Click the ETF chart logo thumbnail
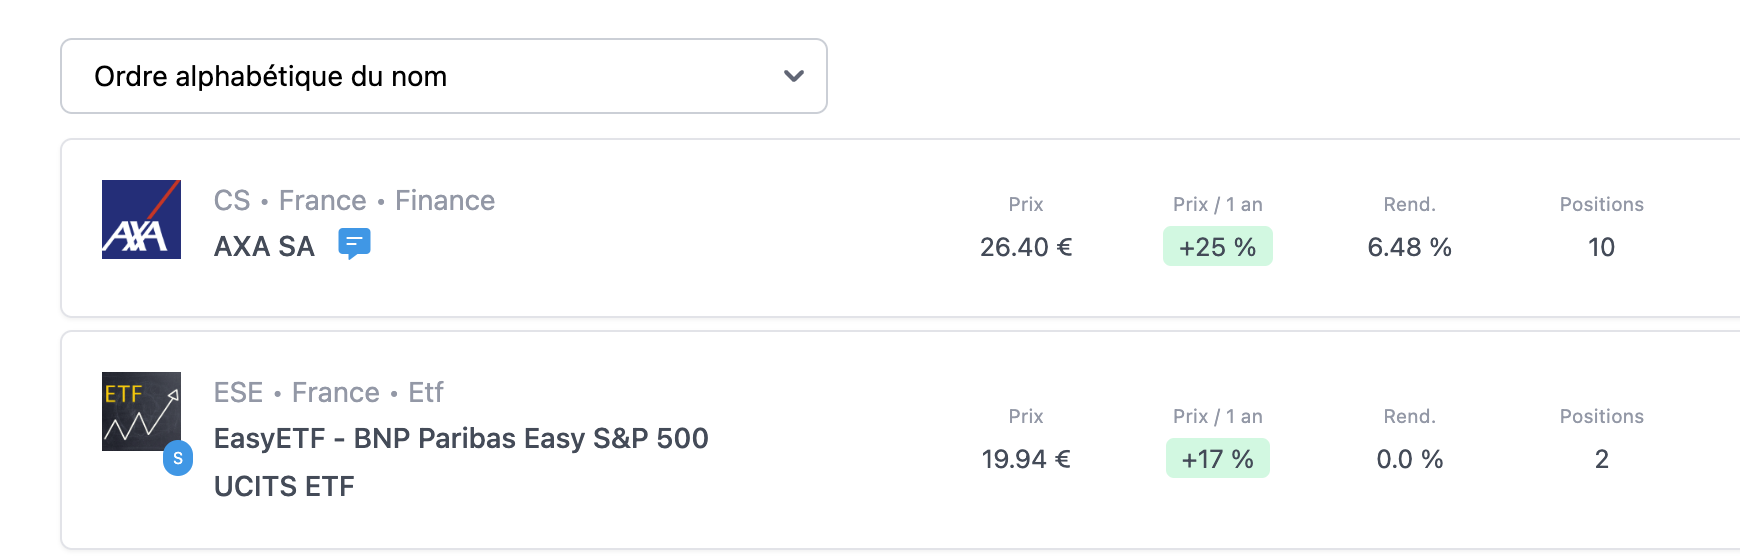The image size is (1740, 560). (141, 411)
